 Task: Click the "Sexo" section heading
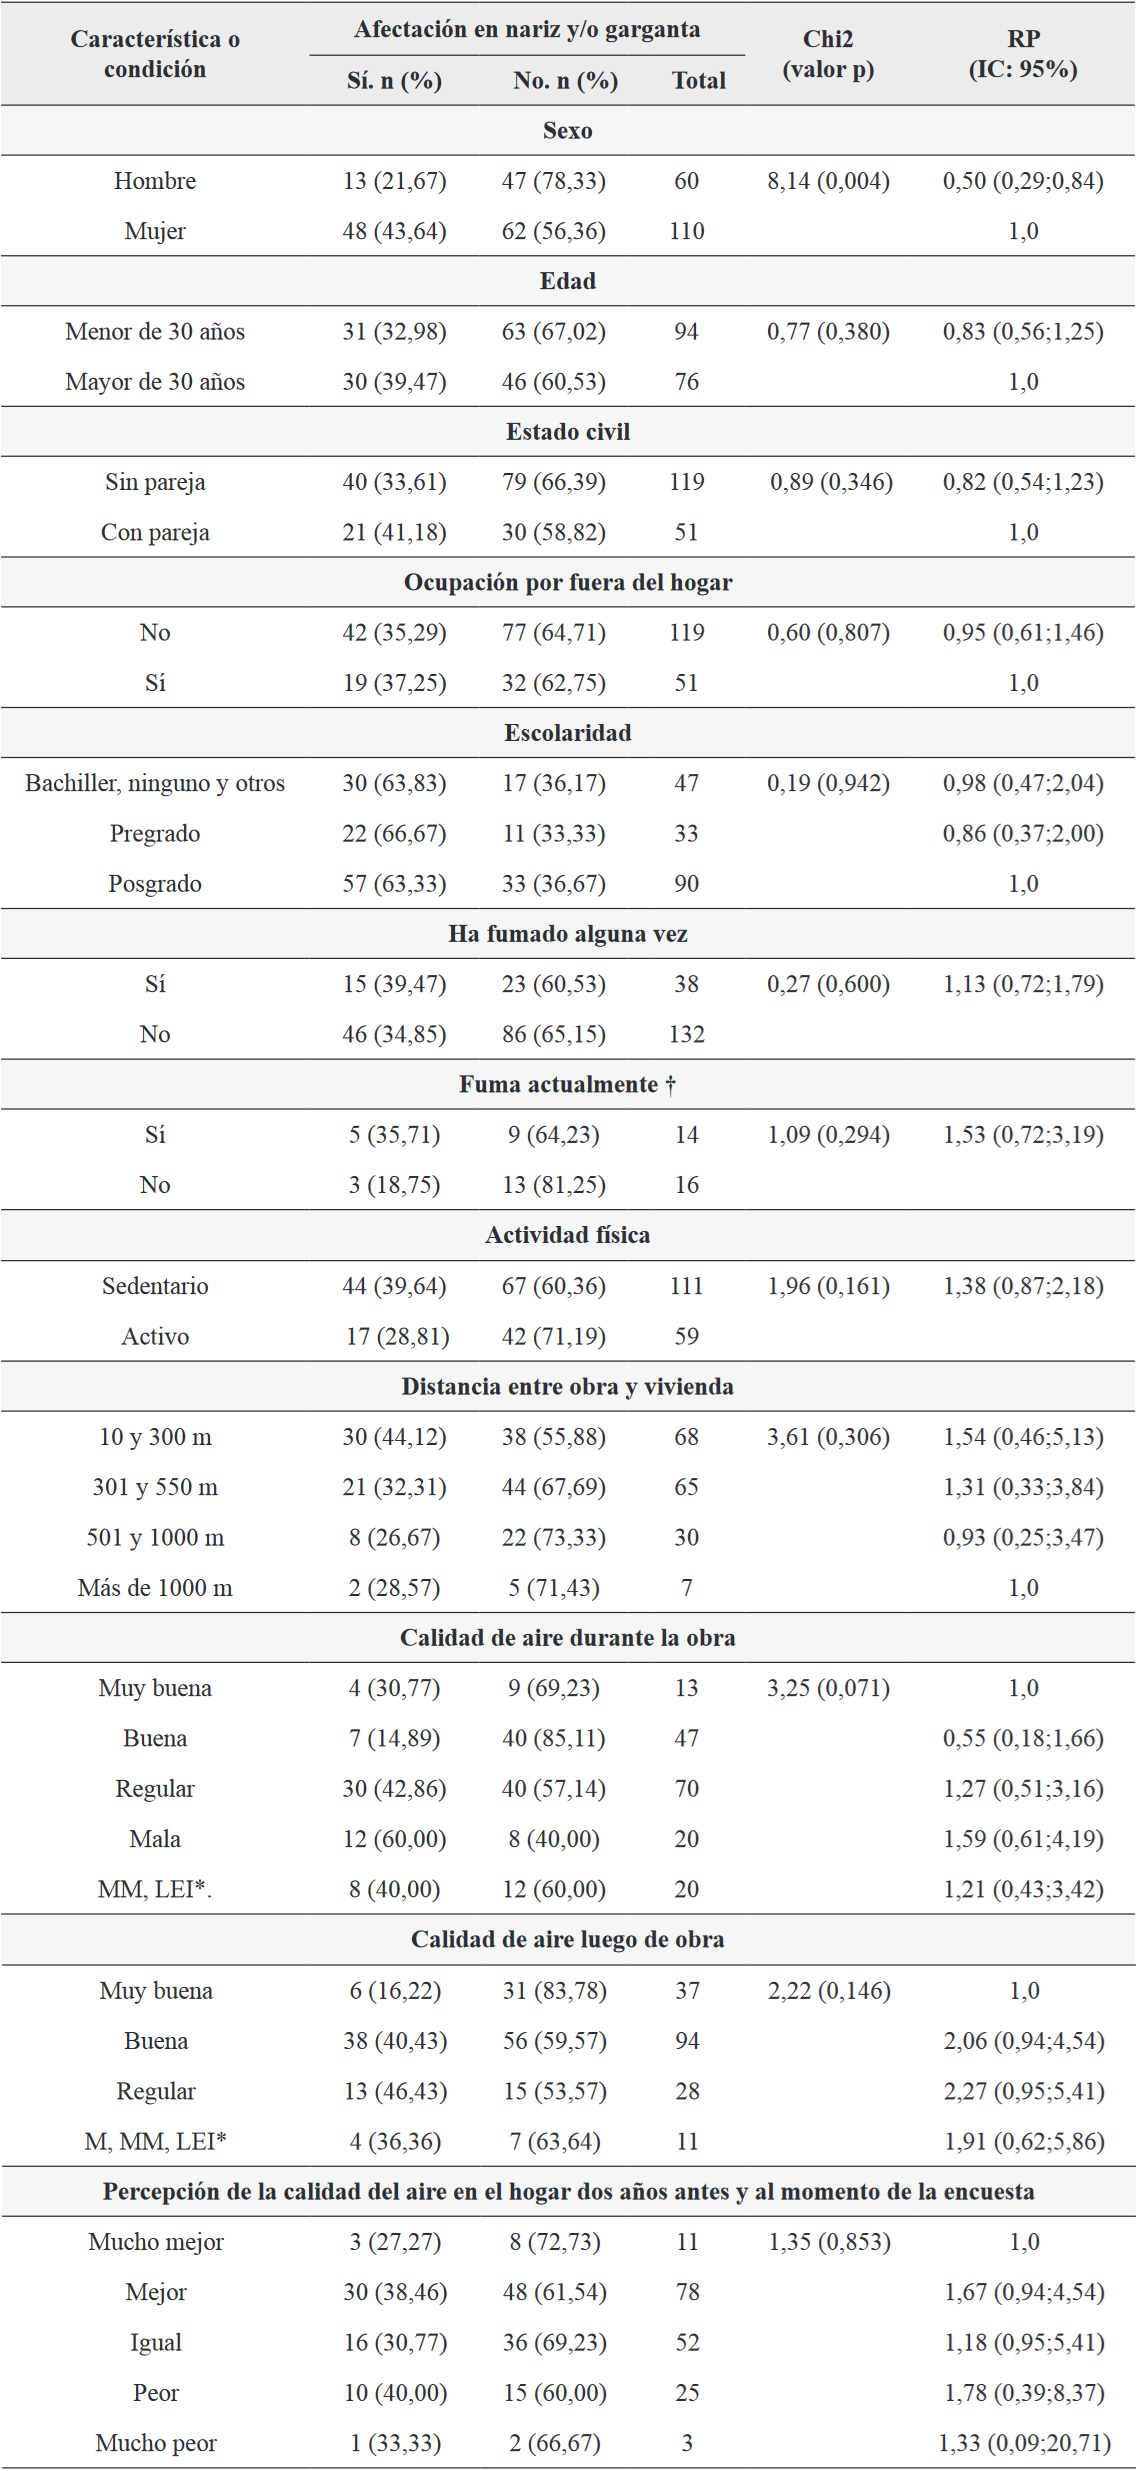[x=567, y=131]
